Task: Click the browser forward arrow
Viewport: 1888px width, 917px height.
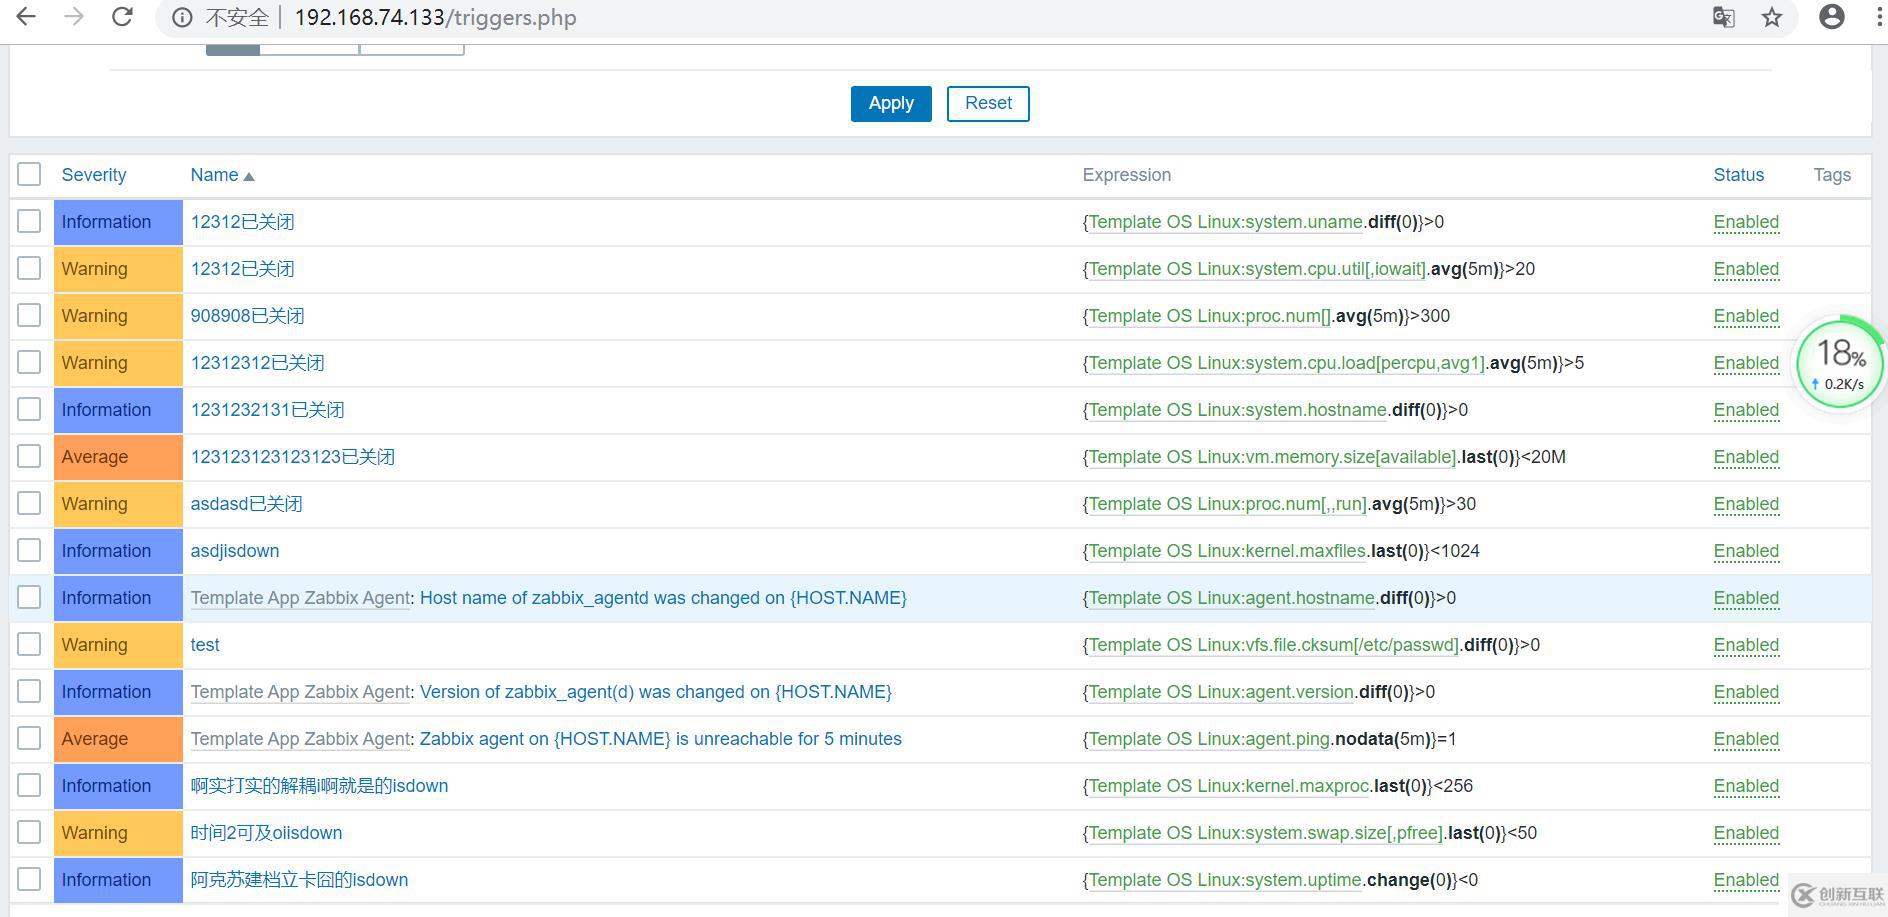Action: (74, 17)
